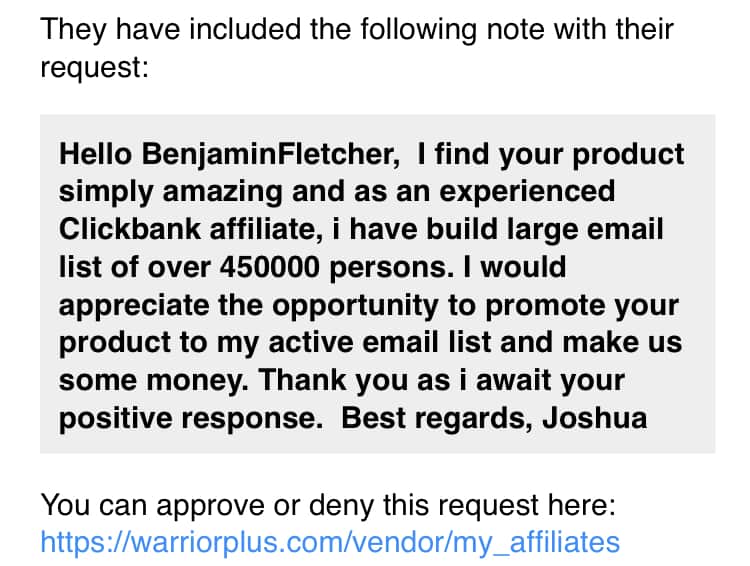
Task: Click the words 'some money' in the note
Action: coord(154,381)
